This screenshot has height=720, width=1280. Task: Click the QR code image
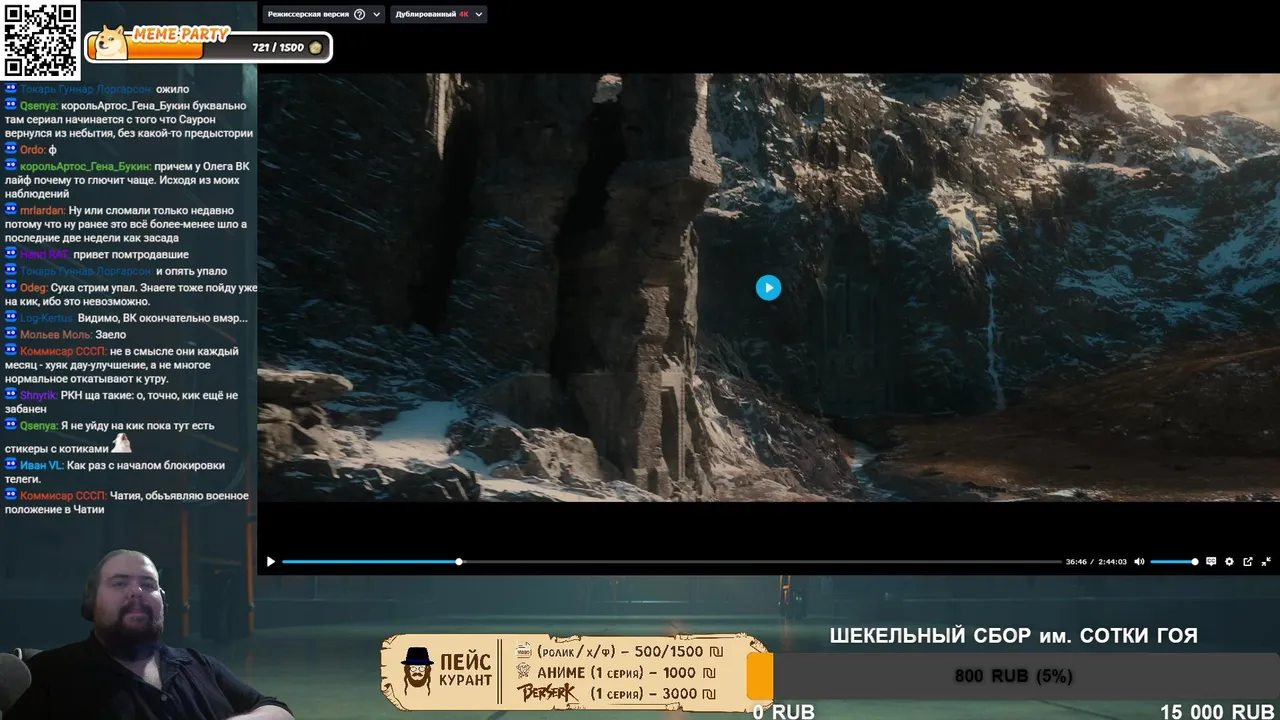pyautogui.click(x=40, y=40)
